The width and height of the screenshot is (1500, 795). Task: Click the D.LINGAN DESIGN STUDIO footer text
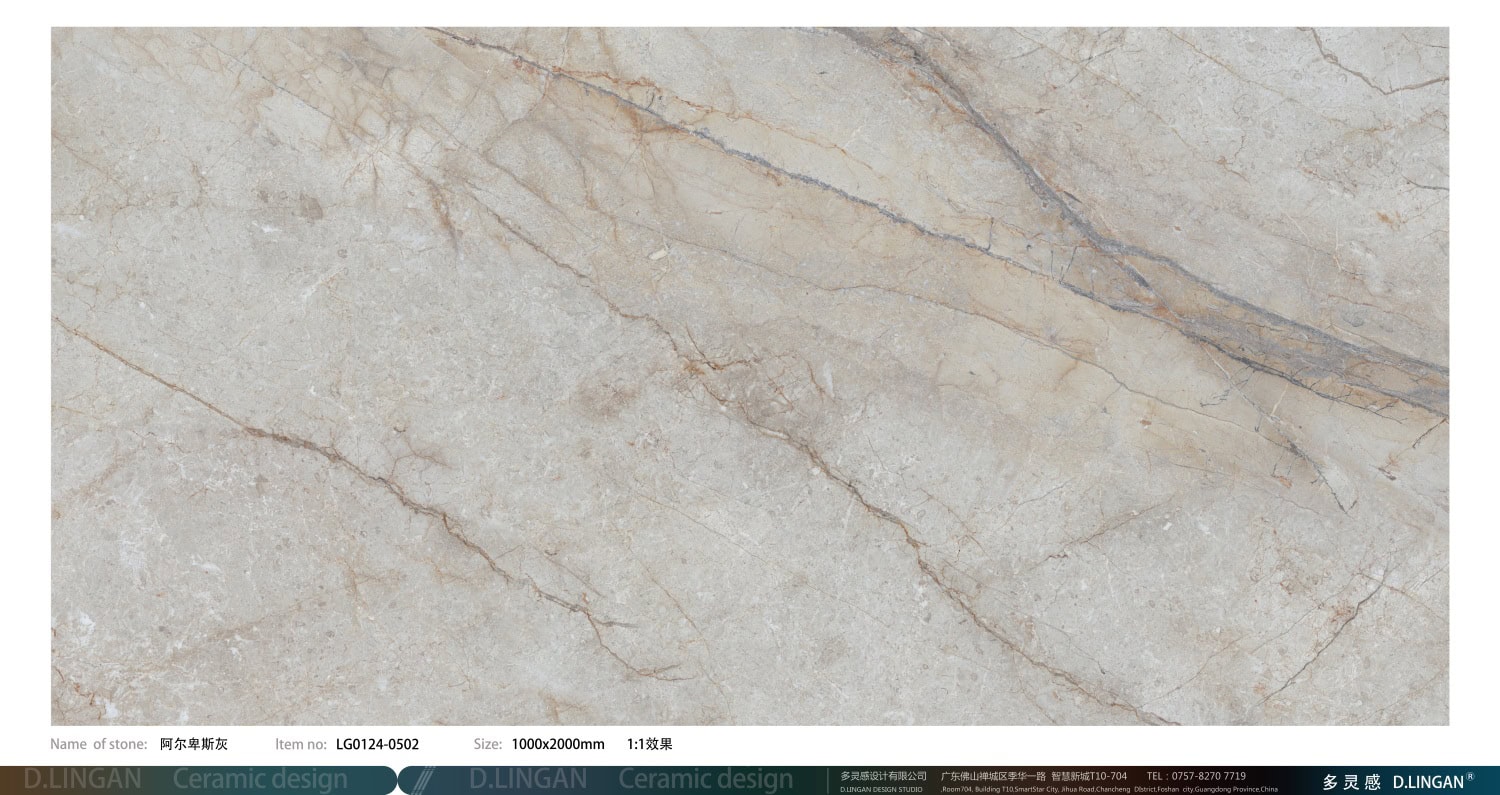click(x=881, y=790)
